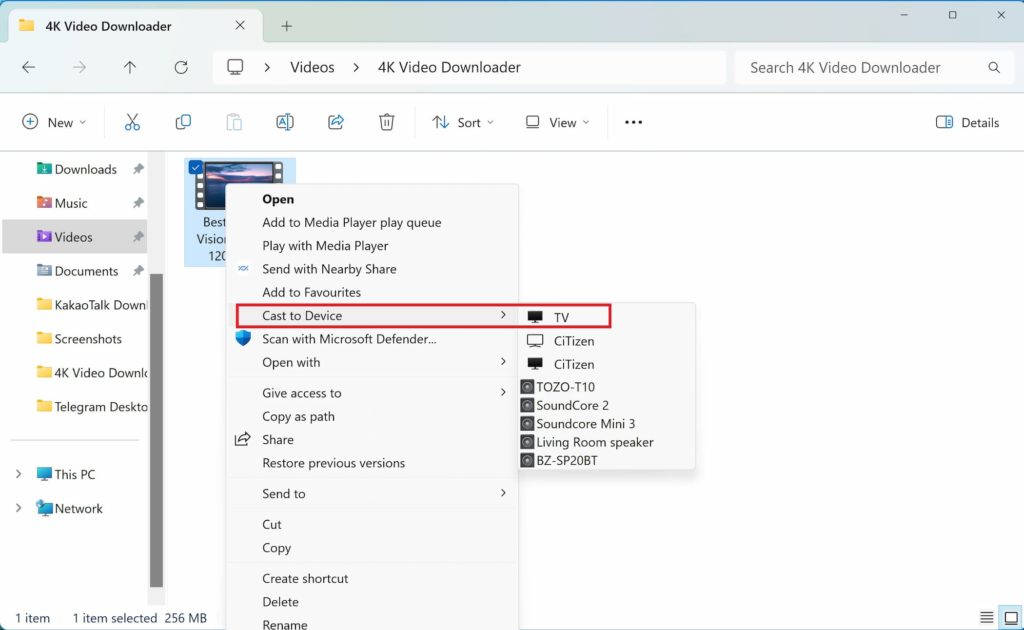Click the Microsoft Defender shield icon
This screenshot has width=1024, height=630.
[x=243, y=338]
